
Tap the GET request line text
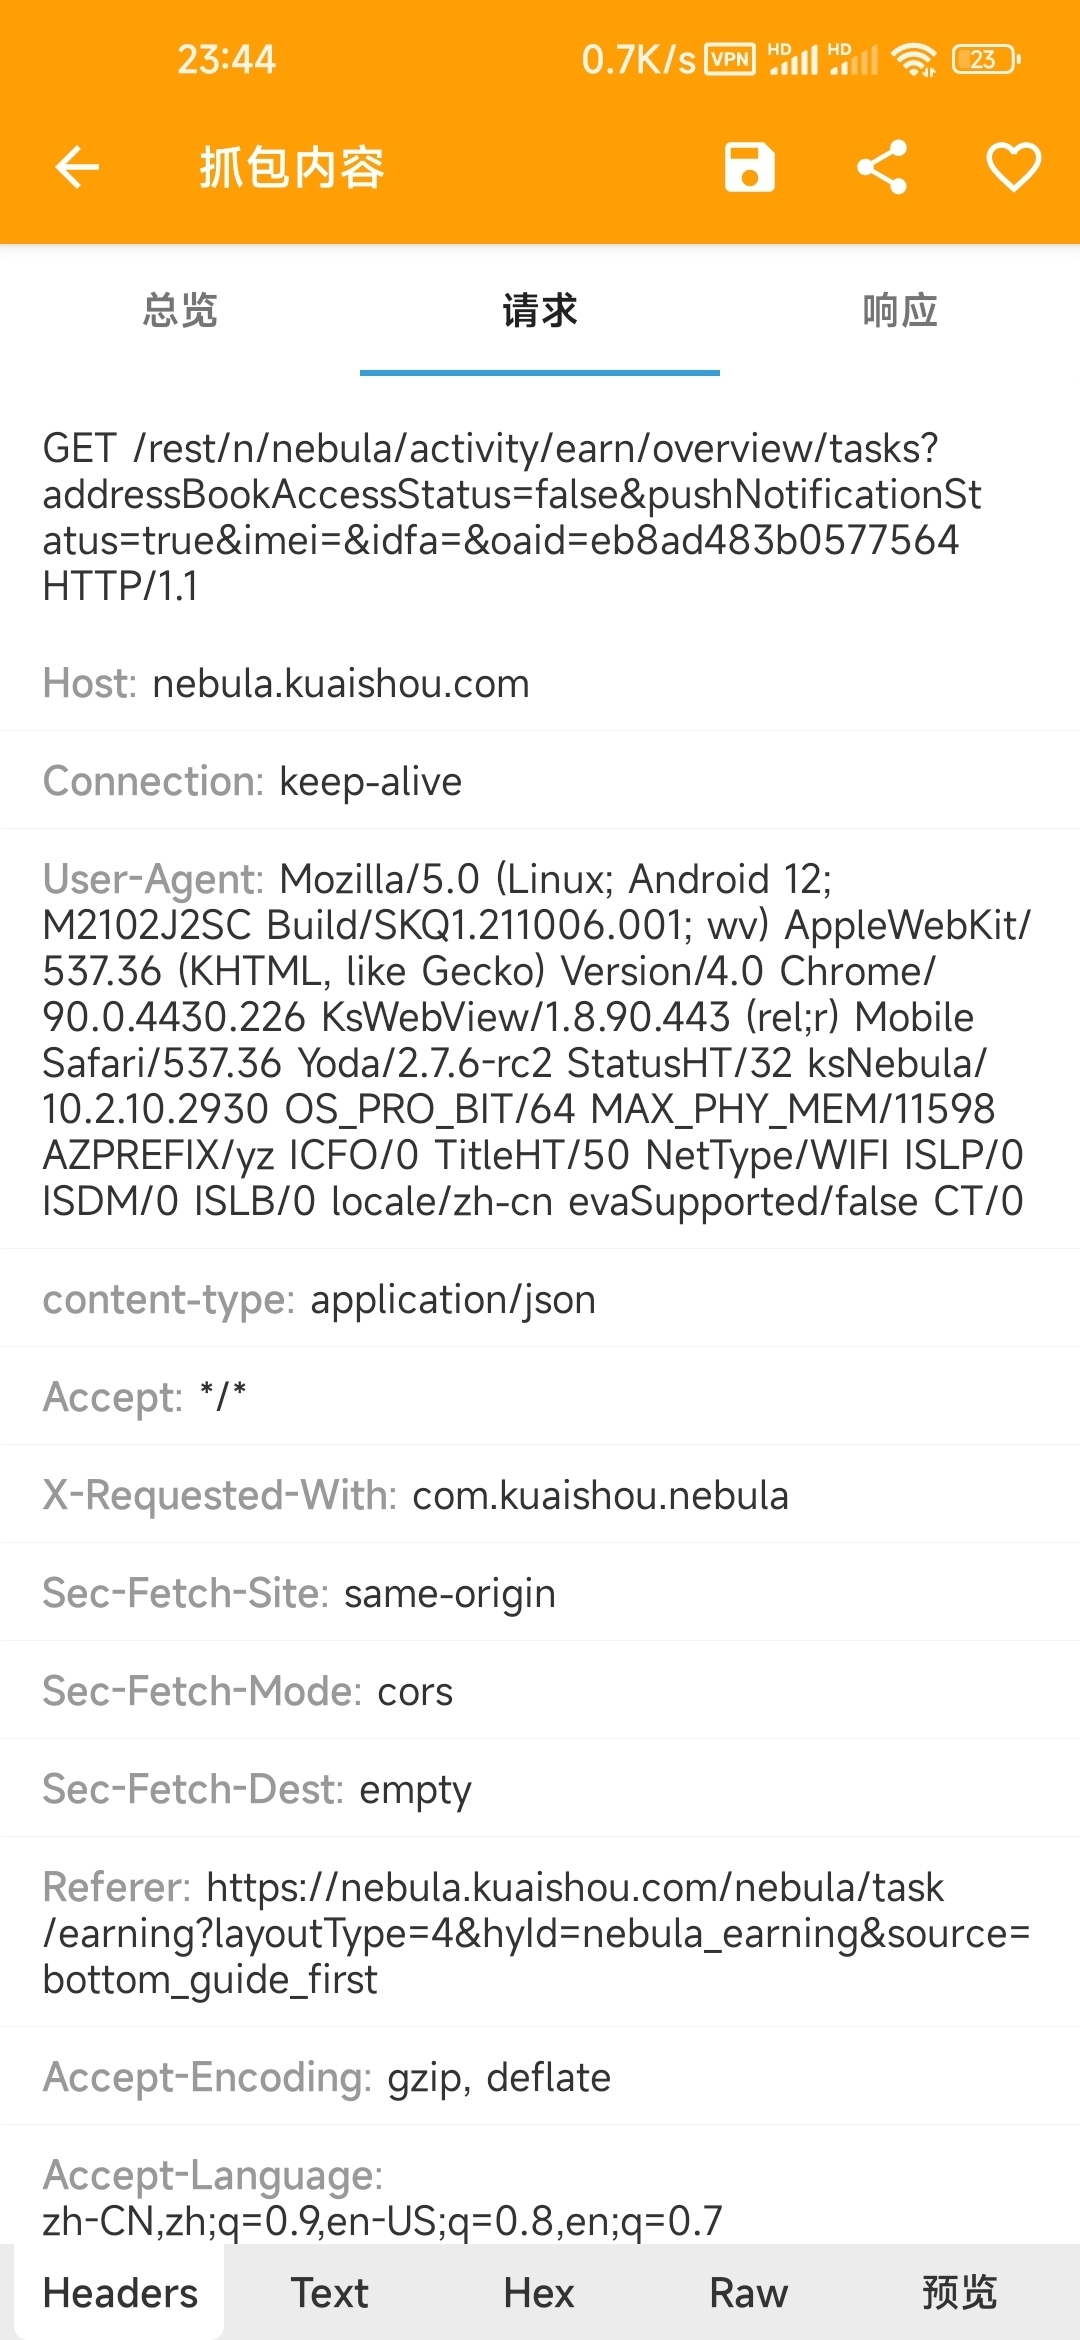(512, 517)
